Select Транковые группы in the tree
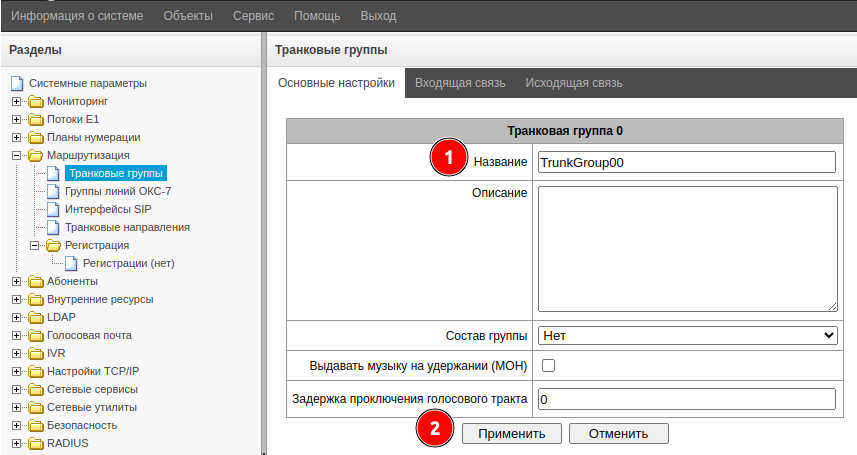Screen dimensions: 857x455 [x=116, y=173]
